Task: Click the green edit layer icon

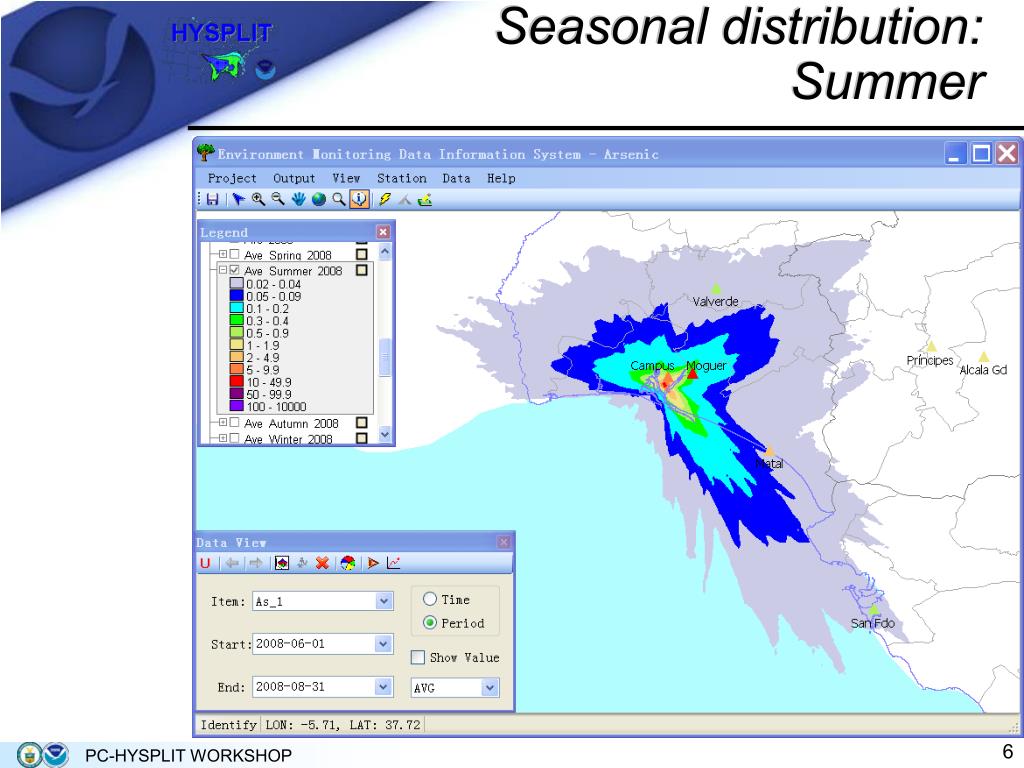Action: click(425, 199)
